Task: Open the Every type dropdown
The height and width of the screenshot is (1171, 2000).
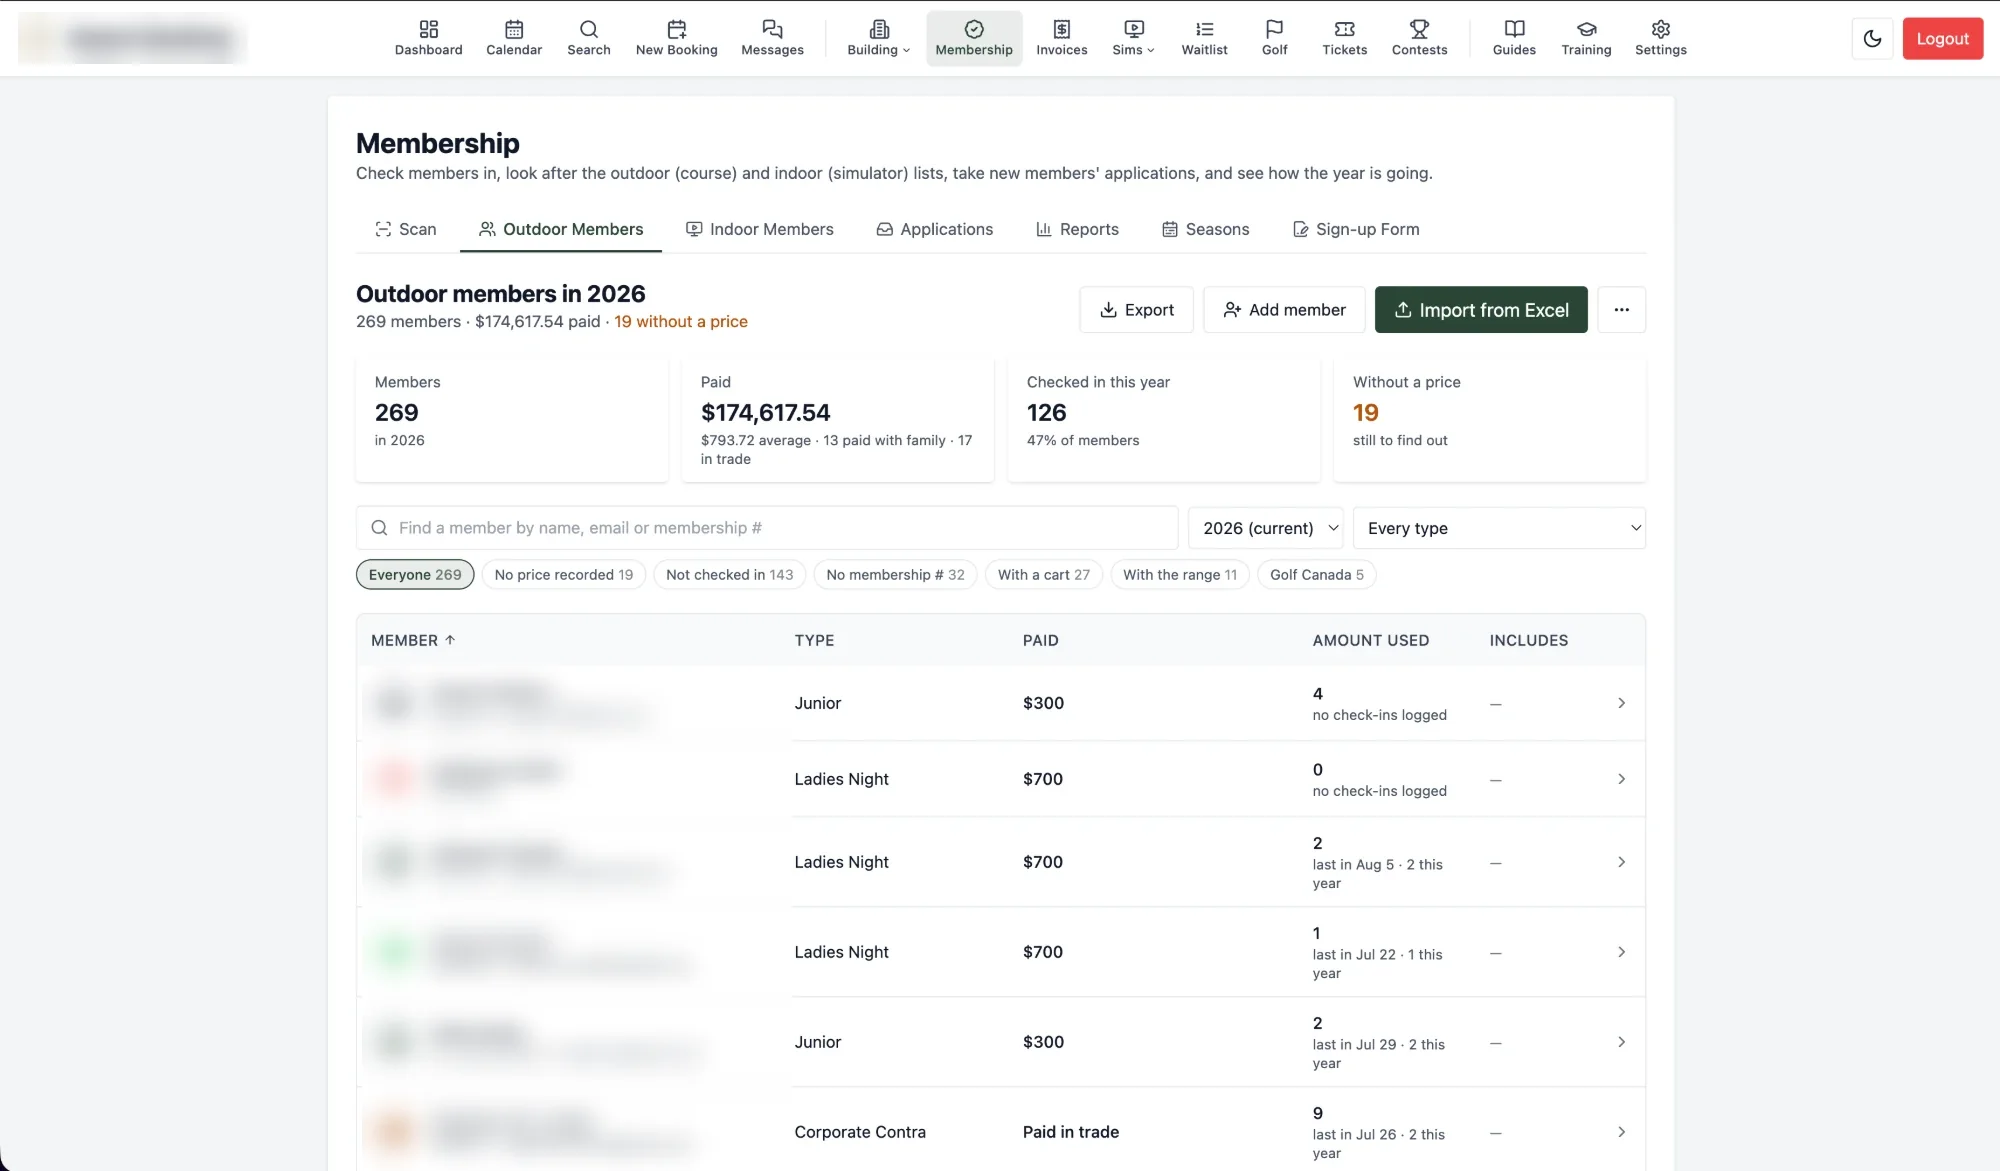Action: click(1499, 528)
